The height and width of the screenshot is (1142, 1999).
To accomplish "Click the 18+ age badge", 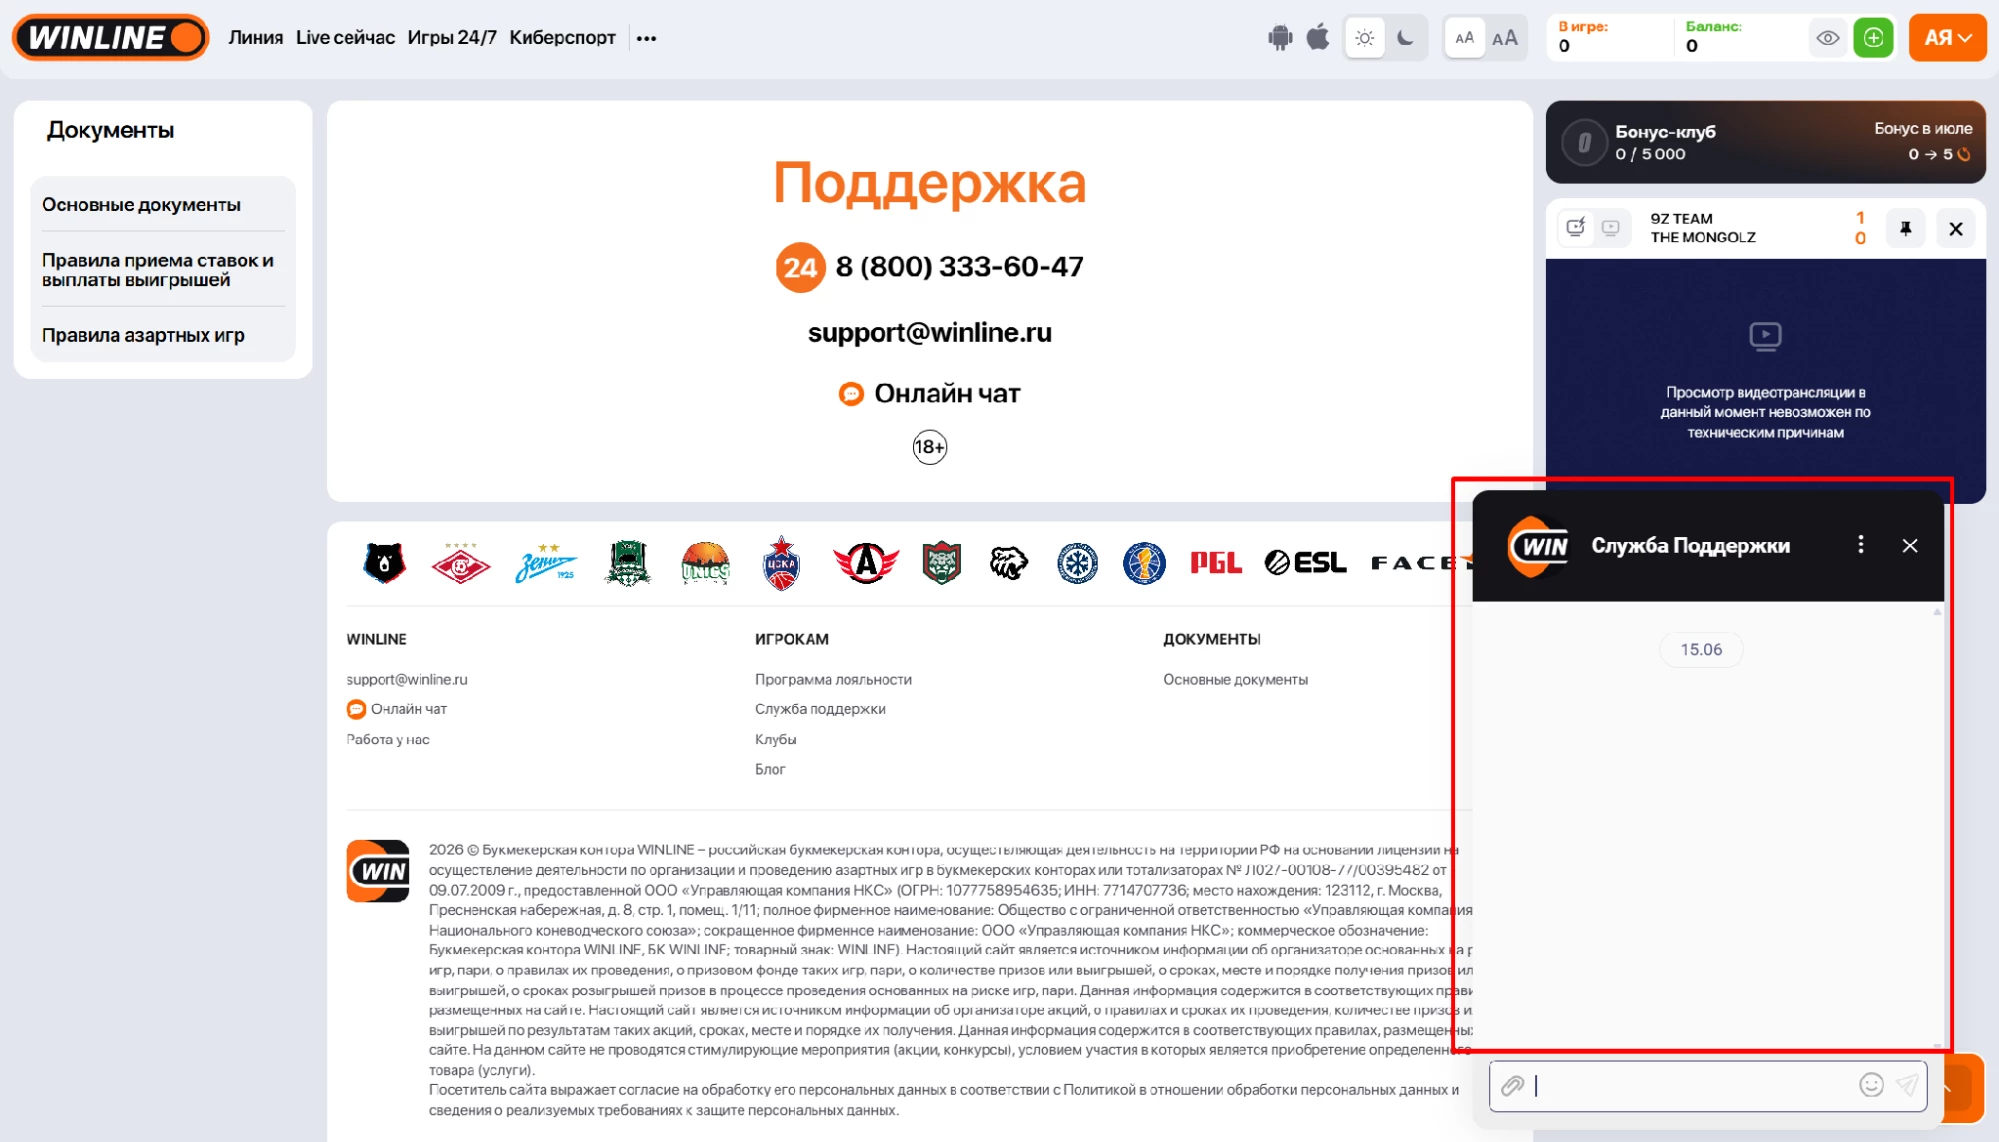I will click(x=929, y=447).
